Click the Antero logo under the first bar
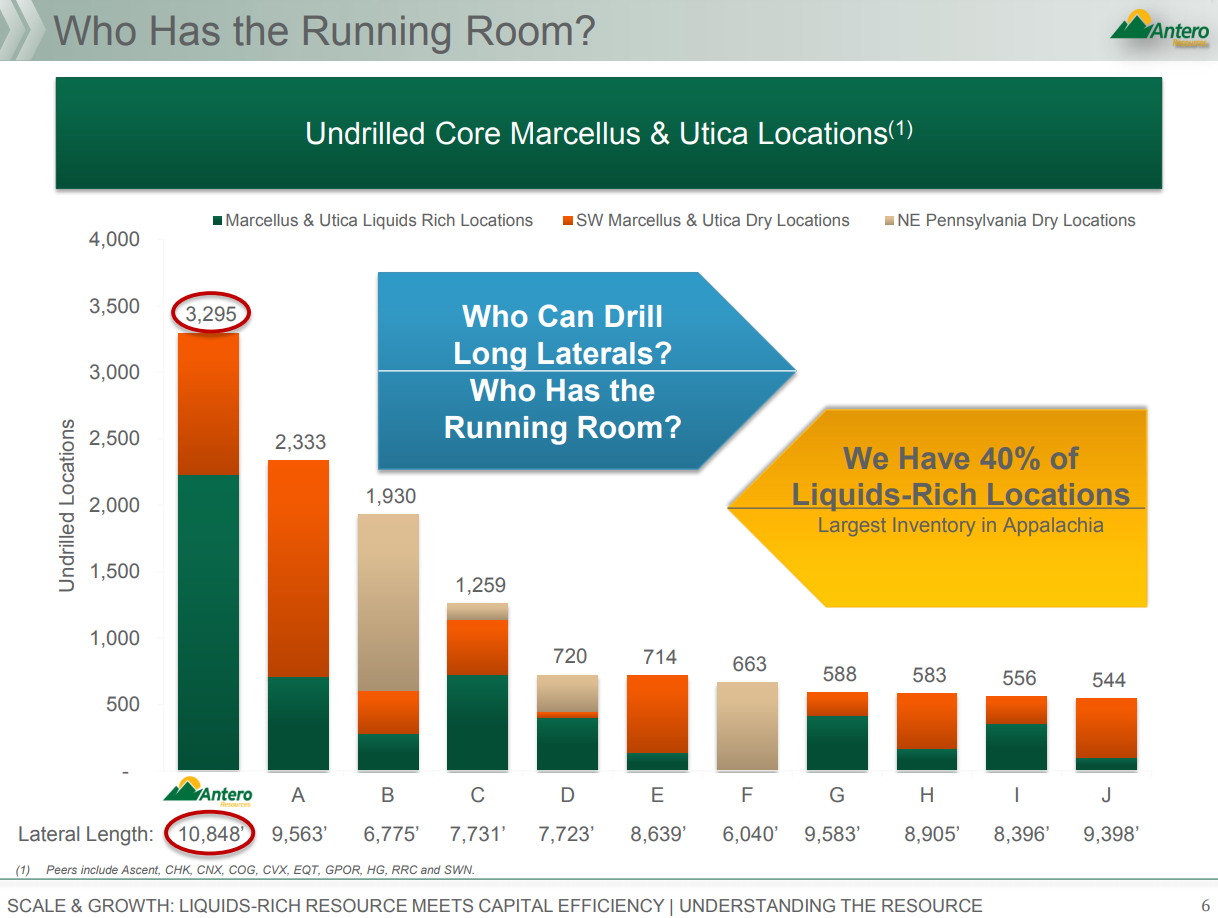Screen dimensions: 1218x918 tap(208, 792)
